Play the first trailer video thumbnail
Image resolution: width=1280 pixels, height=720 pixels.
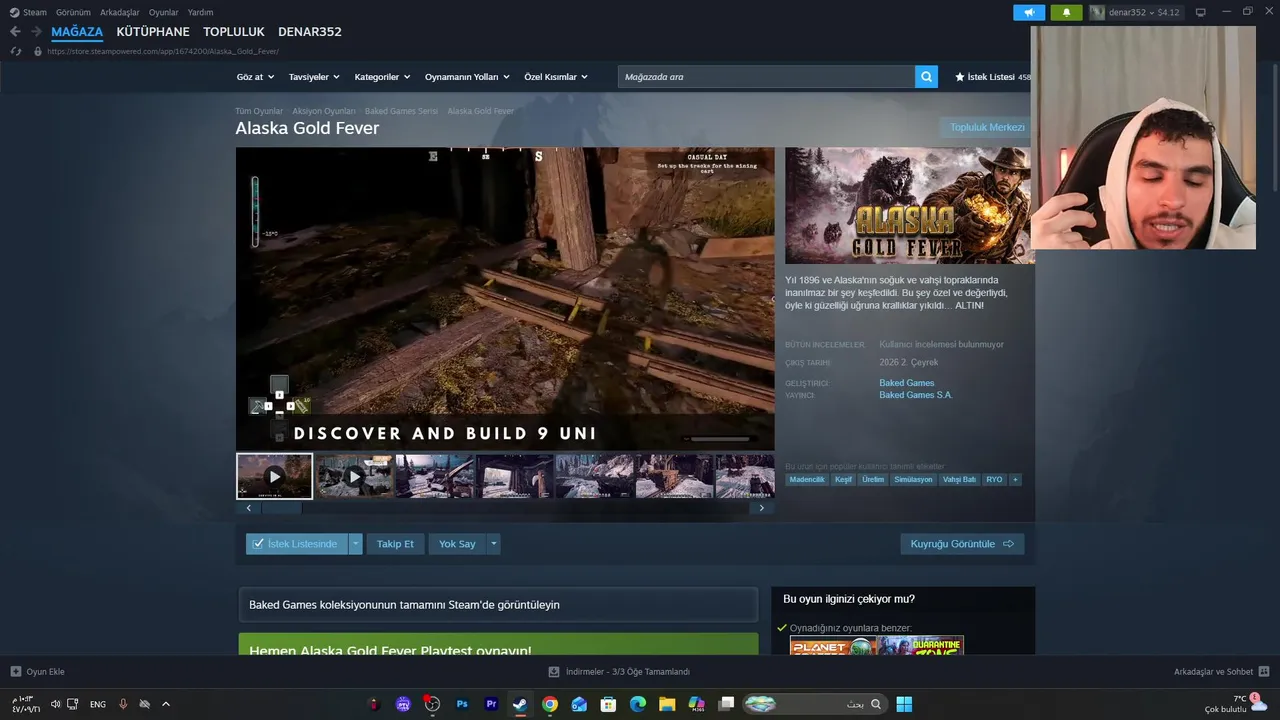click(275, 476)
